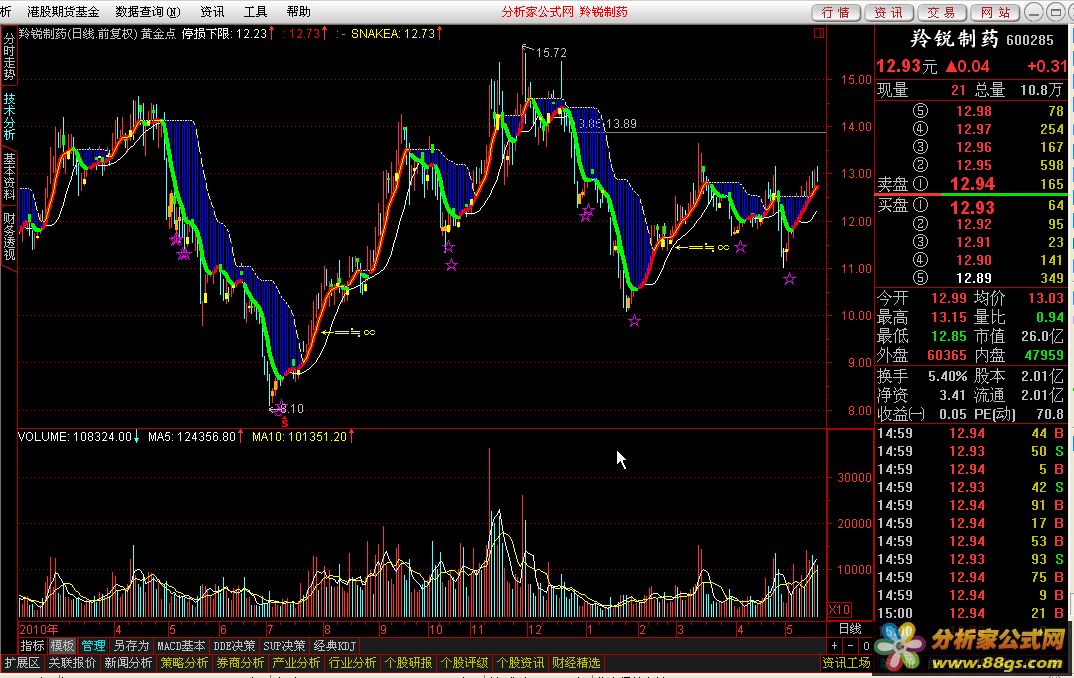Image resolution: width=1074 pixels, height=678 pixels.
Task: Open the 产业分析 tab
Action: coord(297,663)
